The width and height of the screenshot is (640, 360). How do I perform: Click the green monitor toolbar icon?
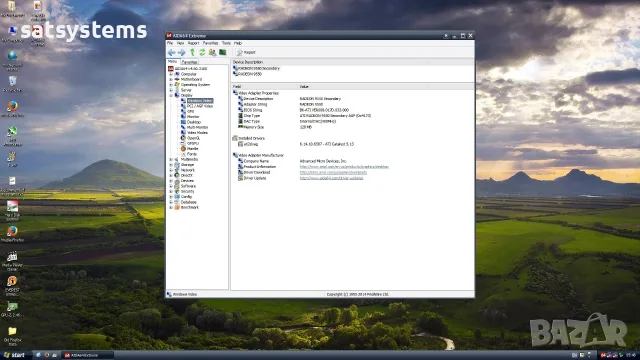[x=222, y=52]
